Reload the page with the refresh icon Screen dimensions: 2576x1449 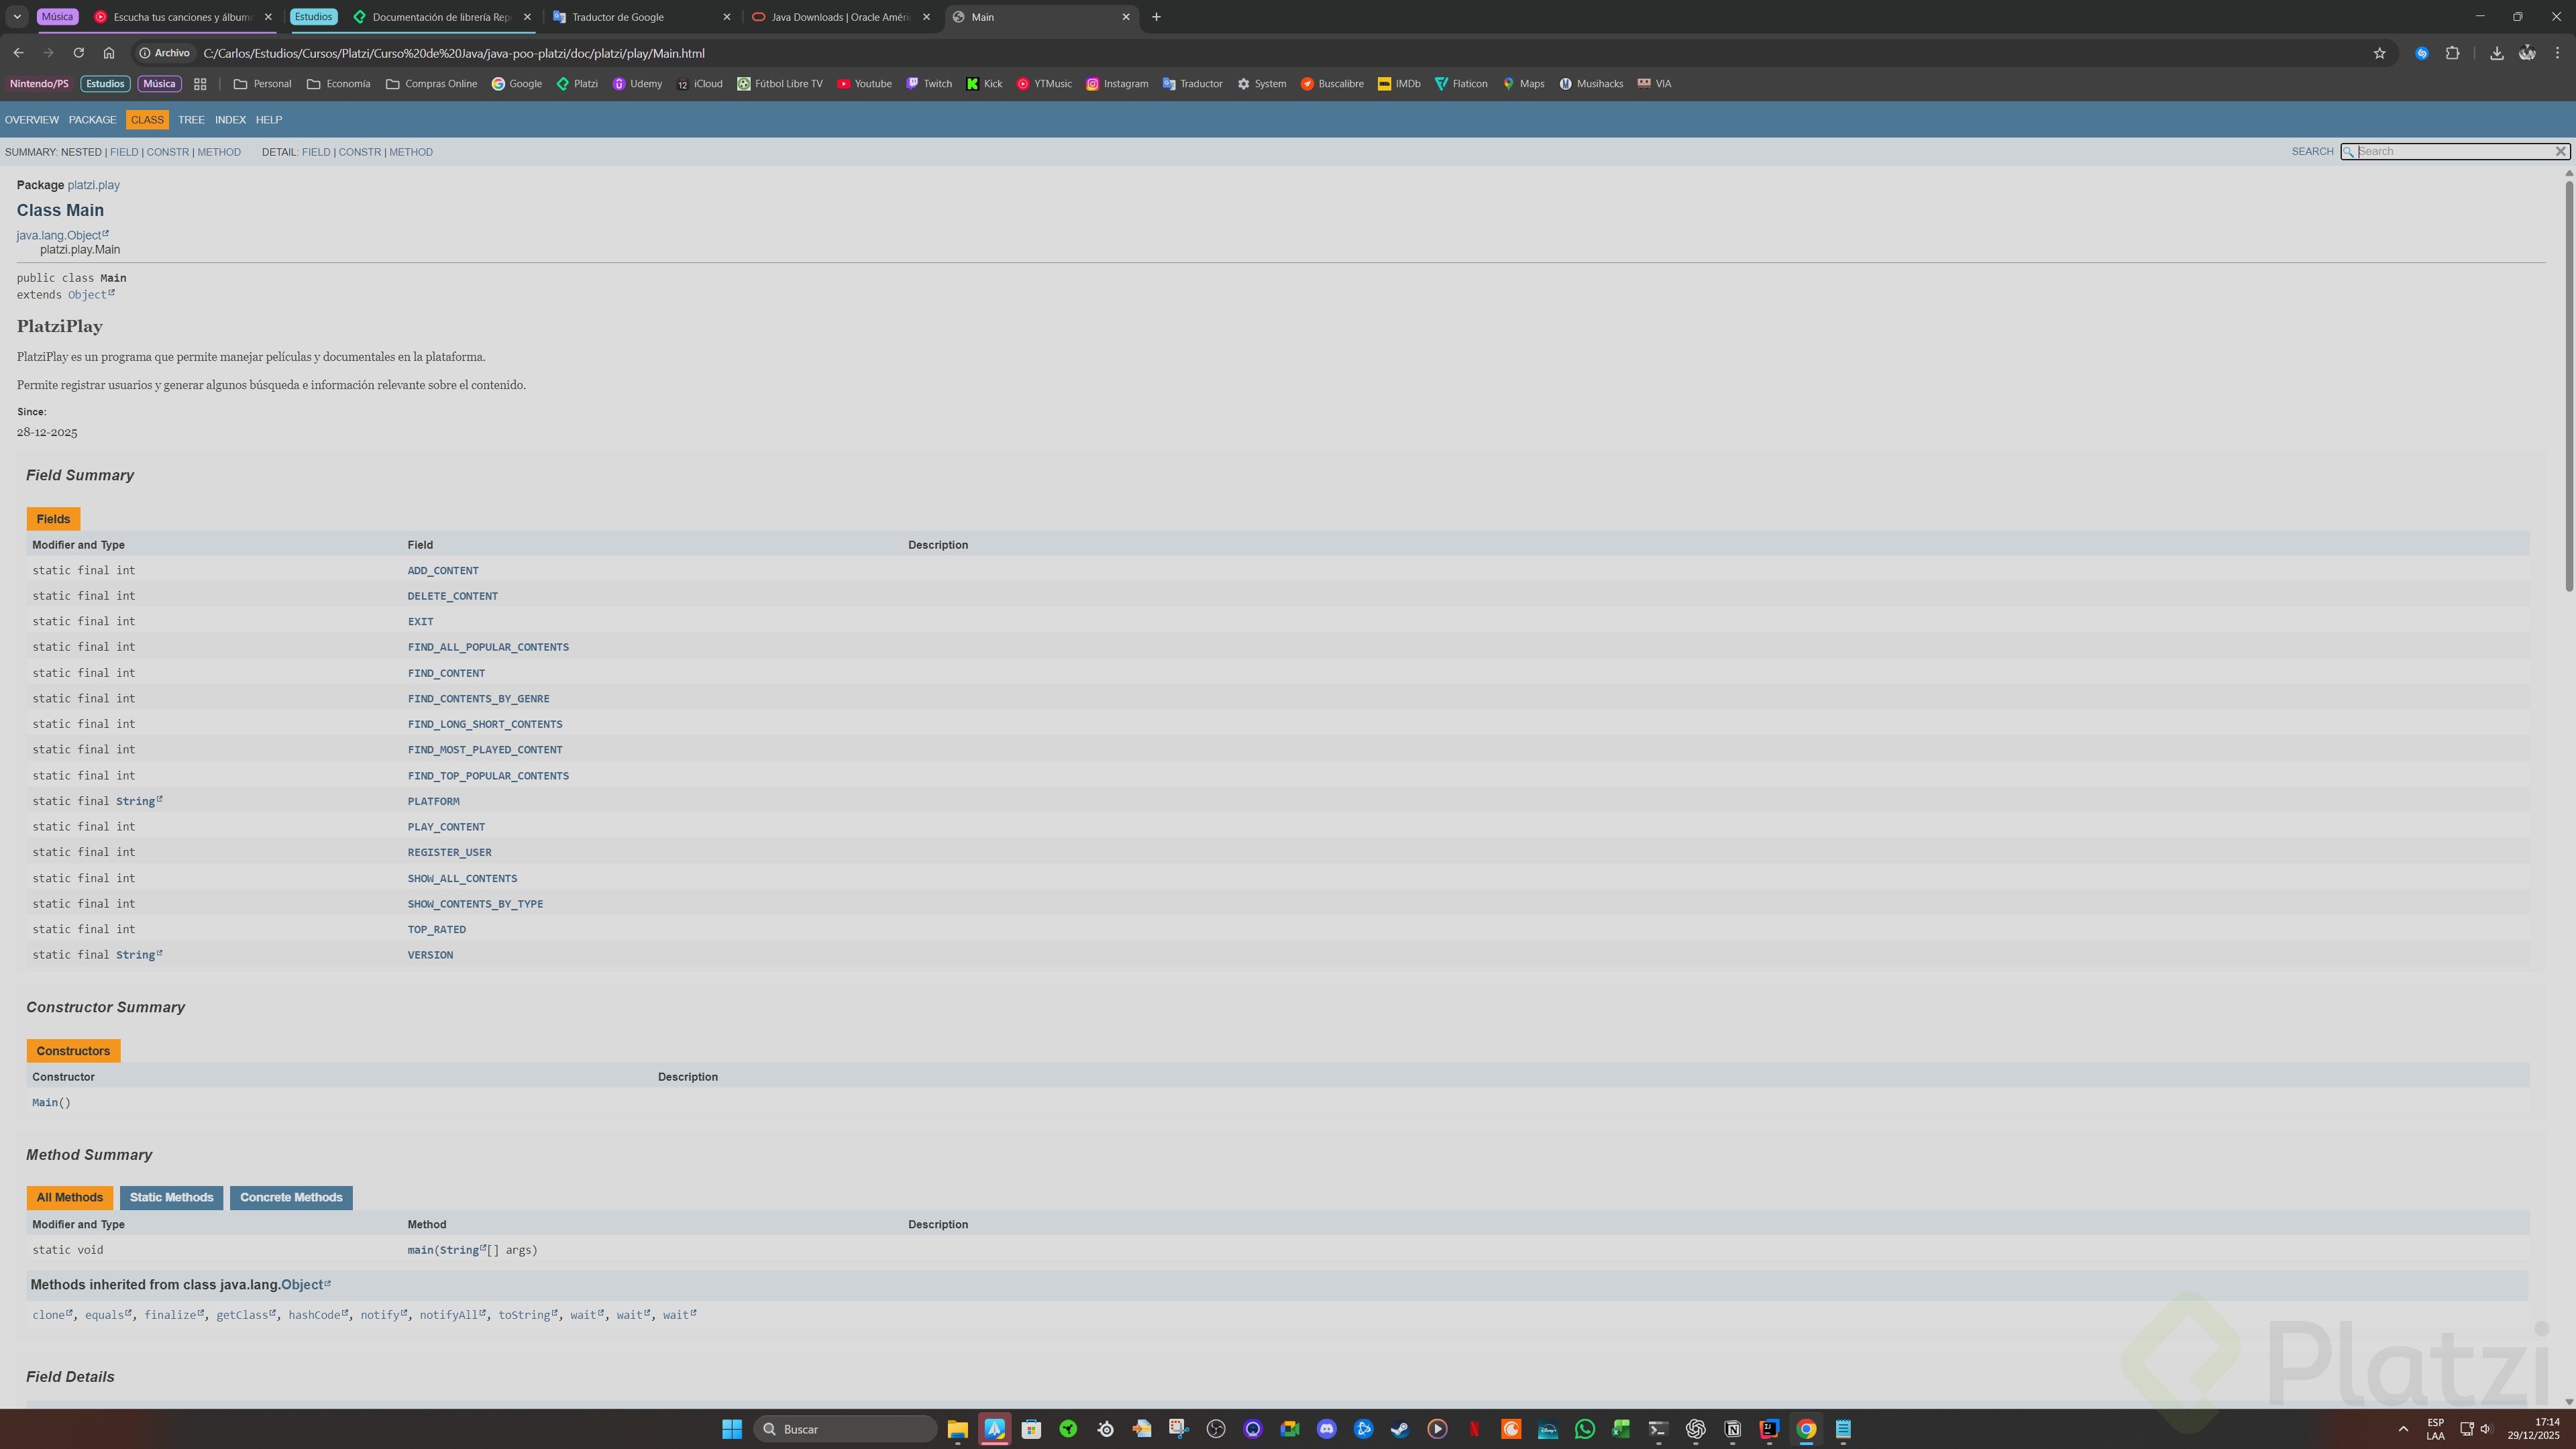pos(78,53)
